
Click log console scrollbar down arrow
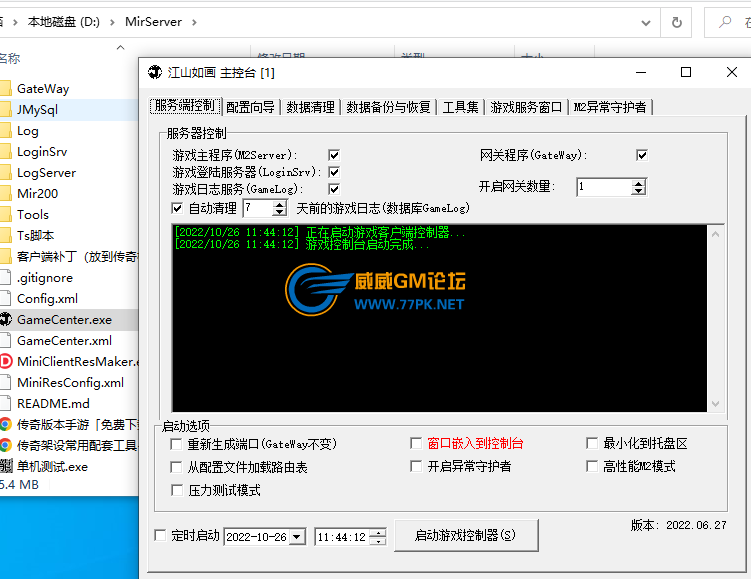[716, 404]
